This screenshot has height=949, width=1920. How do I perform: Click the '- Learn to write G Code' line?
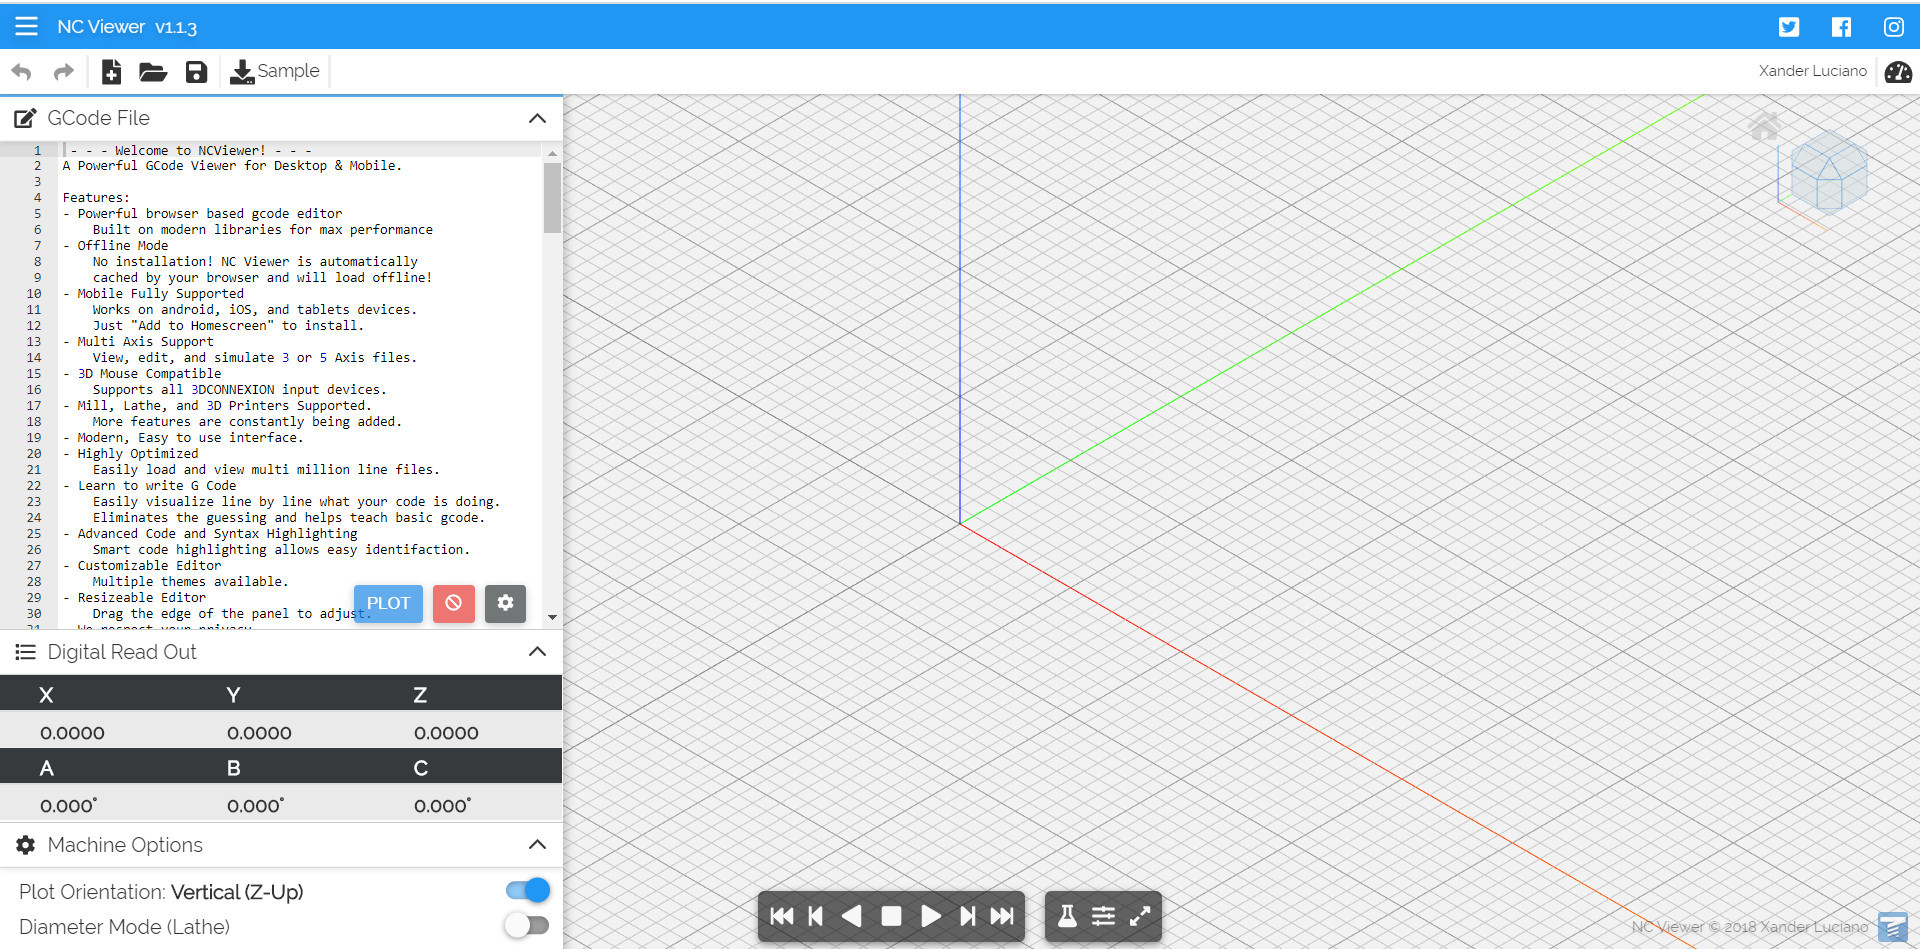click(149, 486)
